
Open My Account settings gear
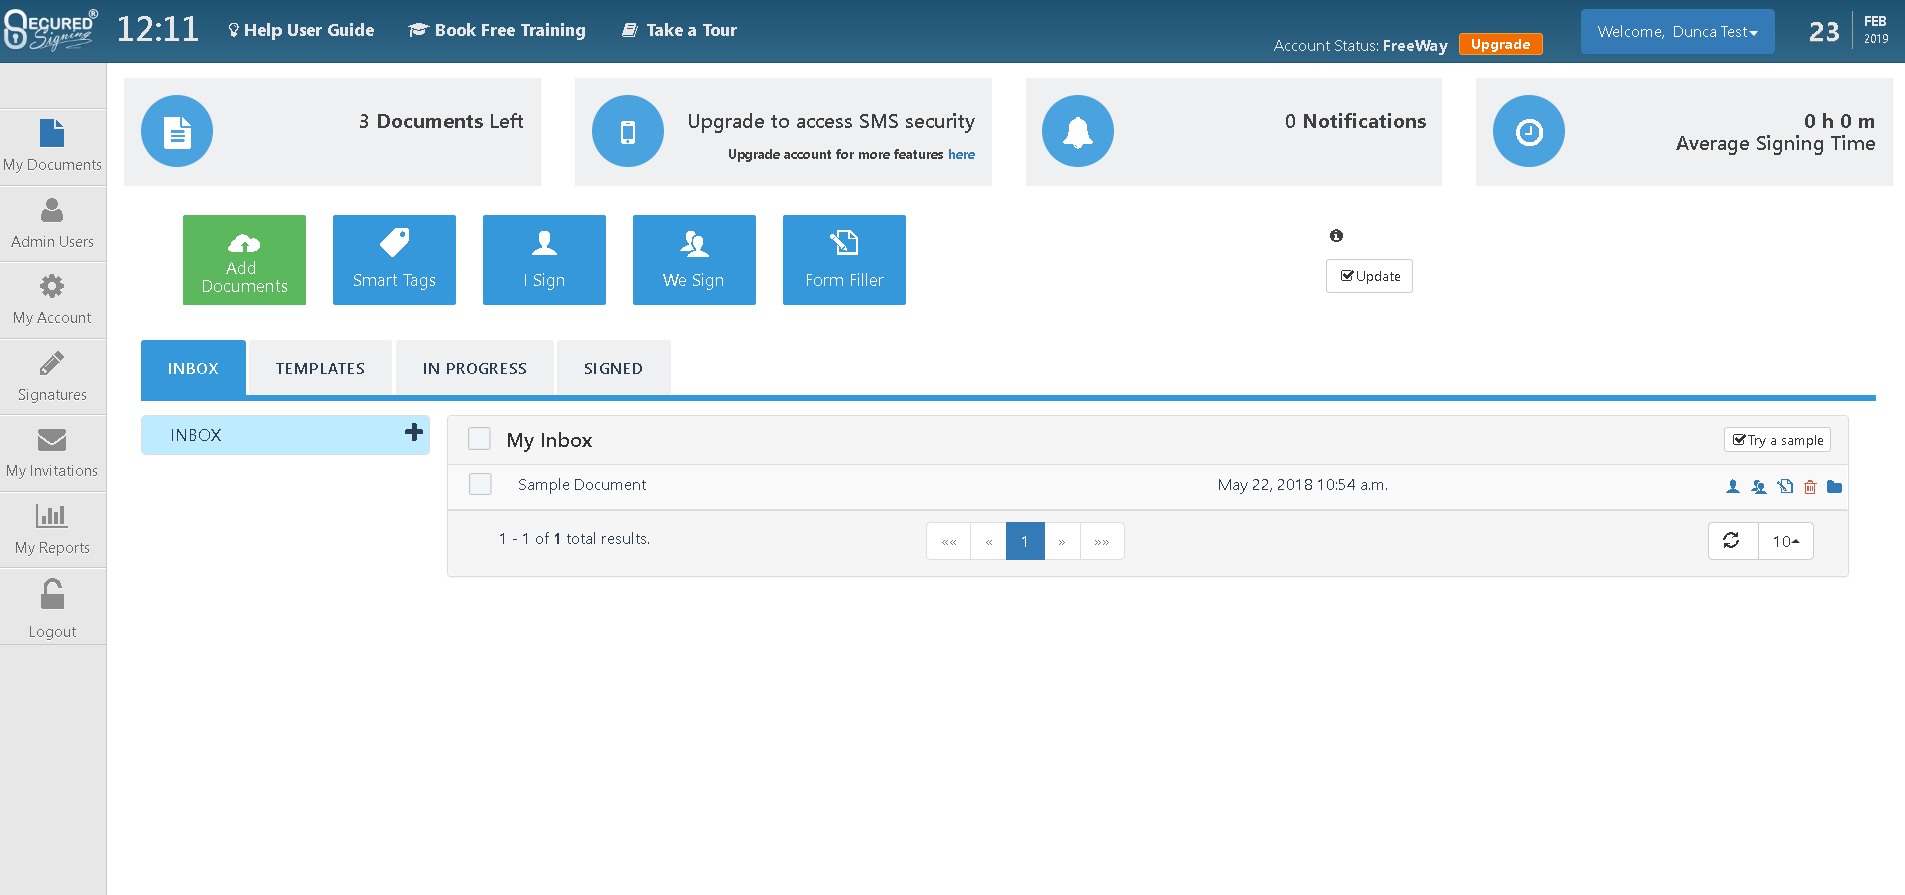point(52,300)
